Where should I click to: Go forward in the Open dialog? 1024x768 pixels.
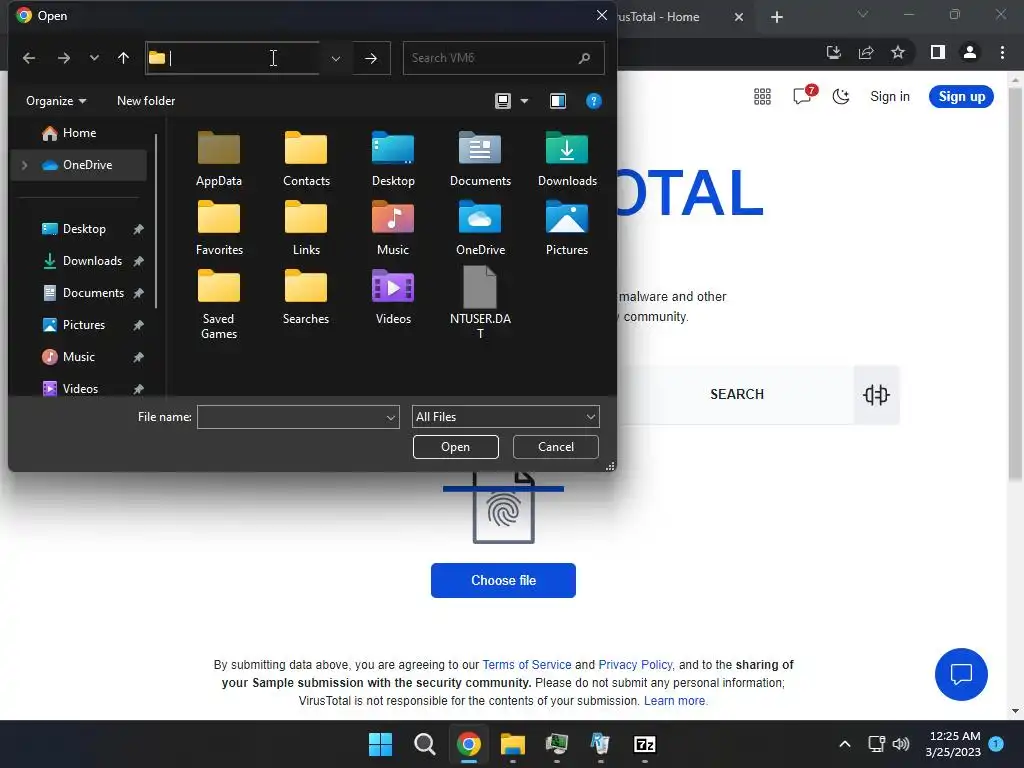pyautogui.click(x=63, y=58)
